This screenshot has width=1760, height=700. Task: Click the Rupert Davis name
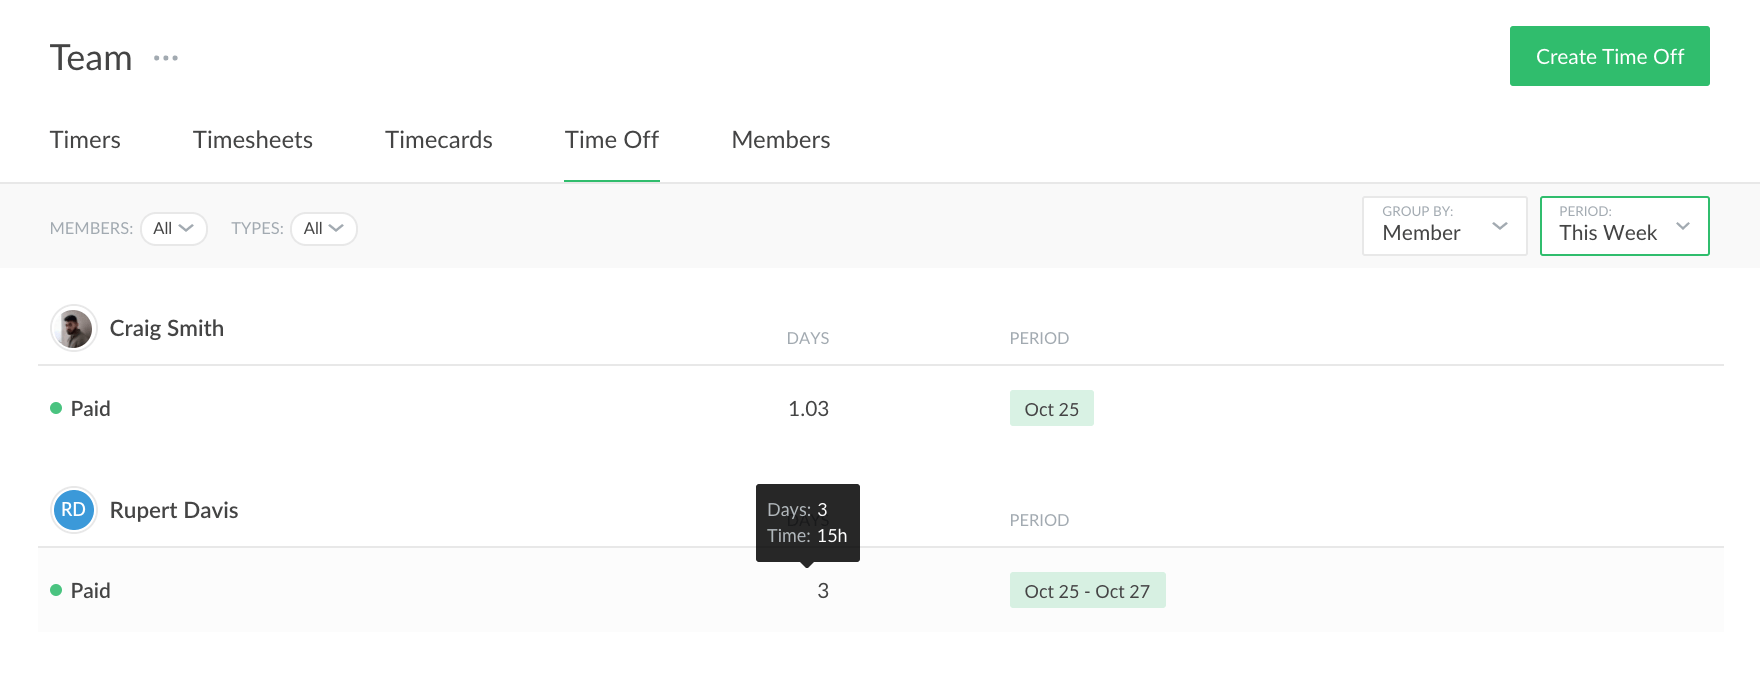pos(174,510)
